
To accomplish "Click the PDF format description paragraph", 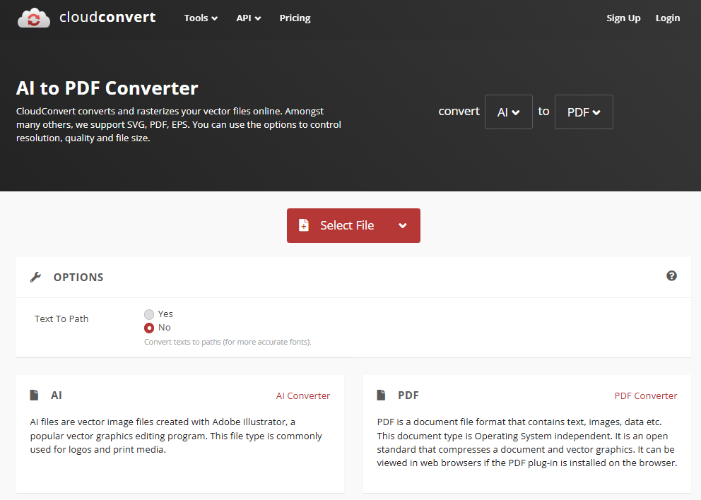I will pos(527,442).
